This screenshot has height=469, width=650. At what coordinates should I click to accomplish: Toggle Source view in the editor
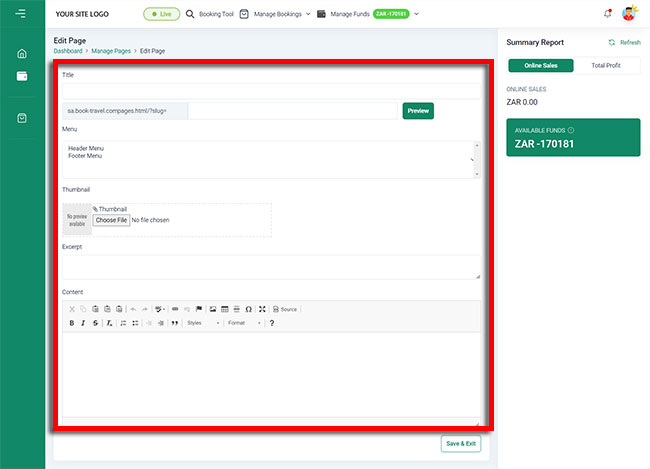point(285,309)
